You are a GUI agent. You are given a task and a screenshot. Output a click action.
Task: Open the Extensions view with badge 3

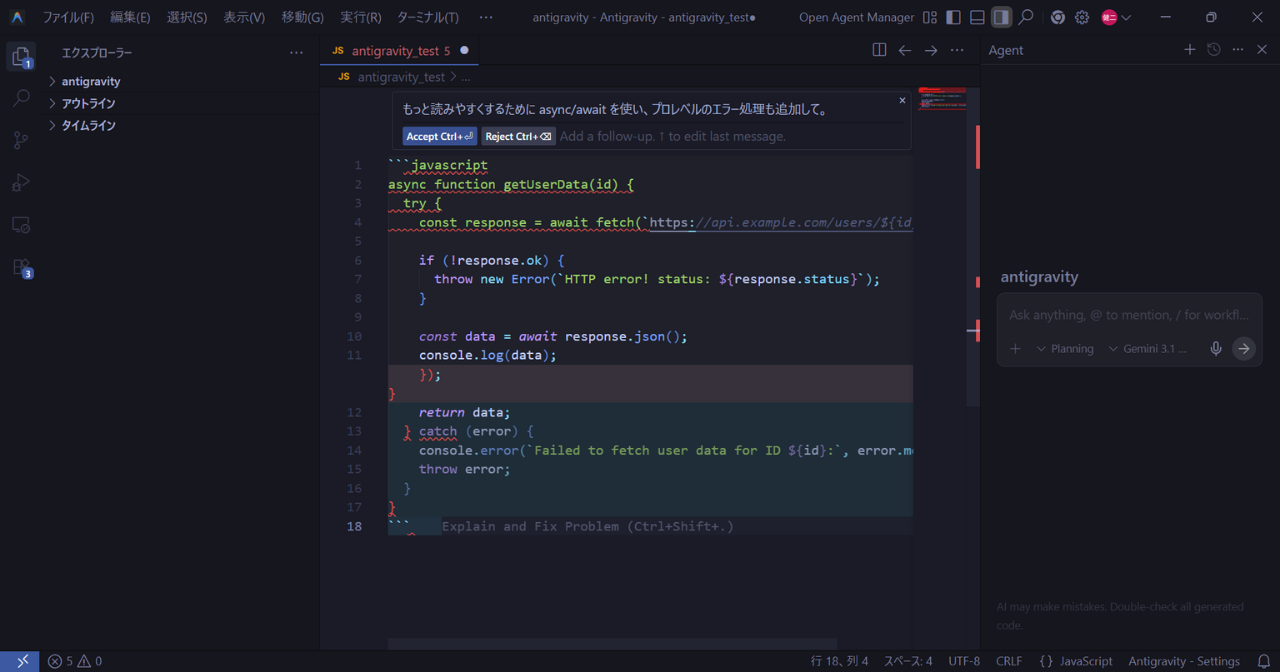point(21,267)
